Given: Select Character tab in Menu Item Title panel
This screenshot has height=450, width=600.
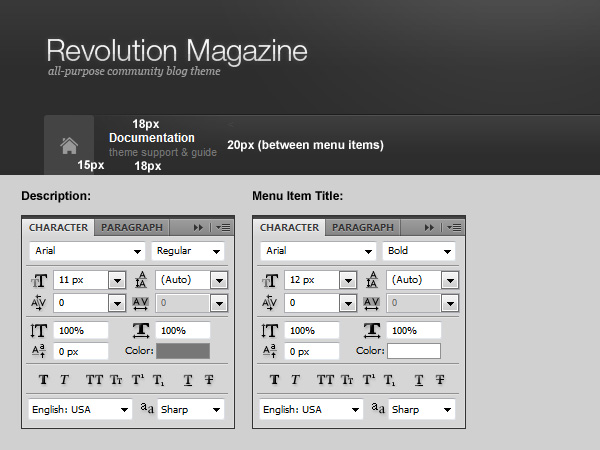Looking at the screenshot, I should pyautogui.click(x=289, y=228).
